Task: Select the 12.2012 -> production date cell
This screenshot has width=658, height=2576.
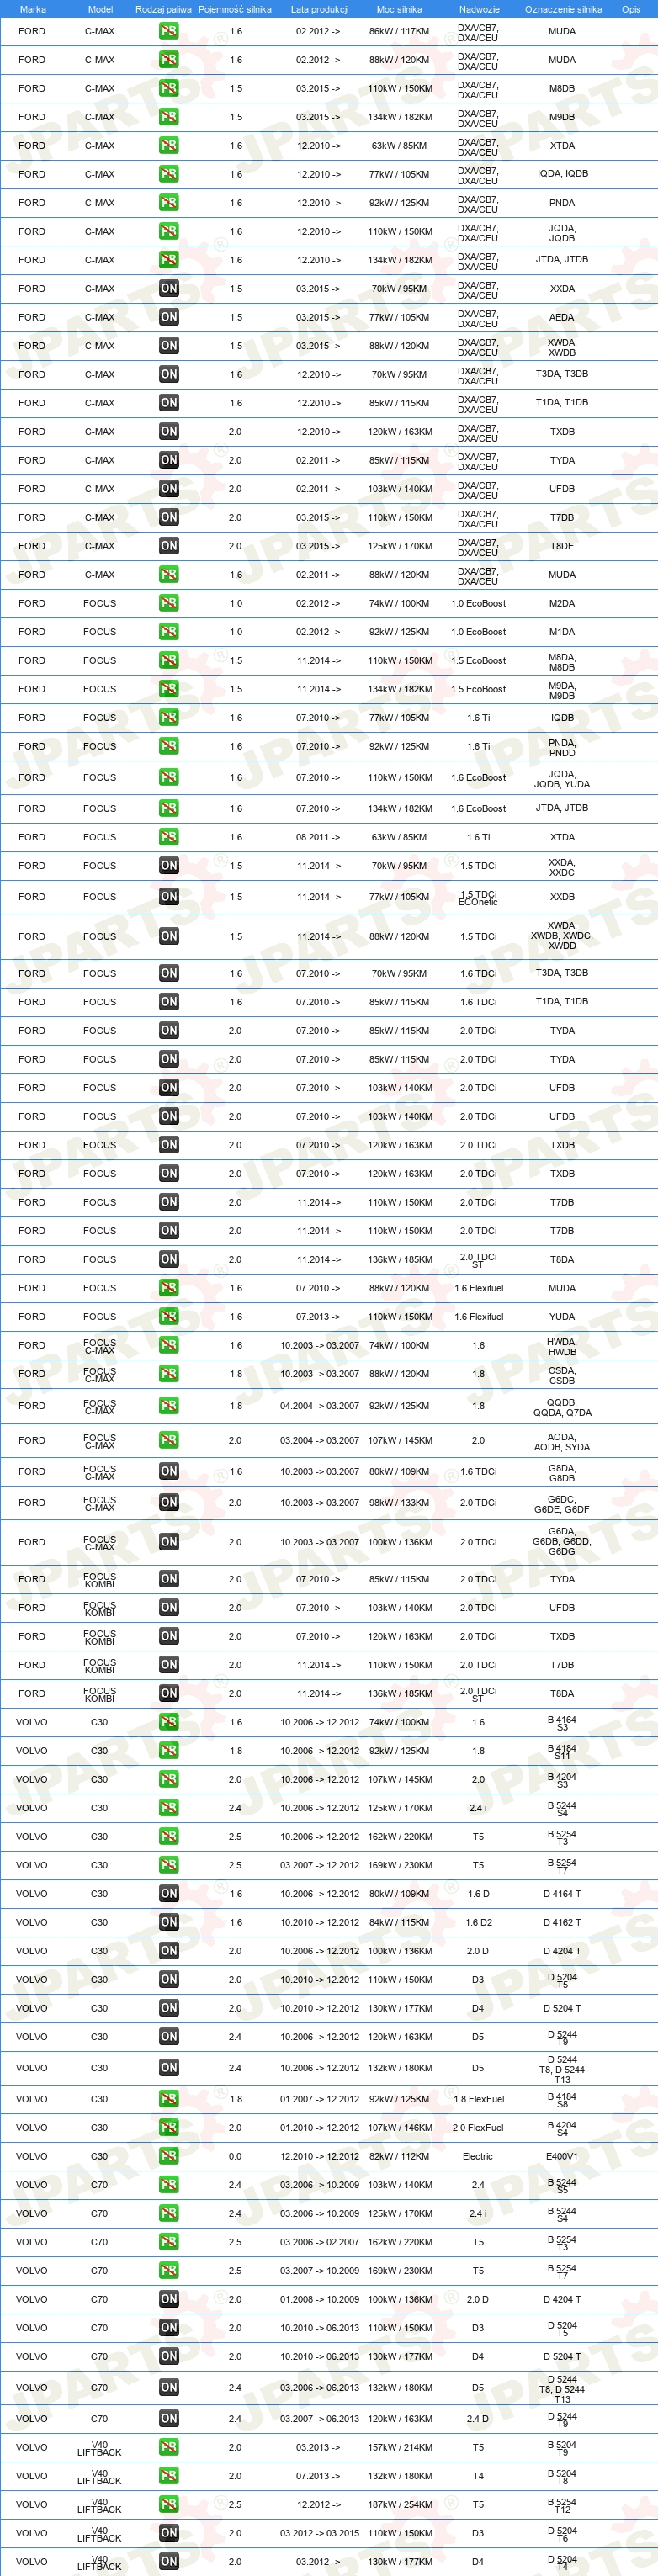Action: click(x=318, y=2506)
